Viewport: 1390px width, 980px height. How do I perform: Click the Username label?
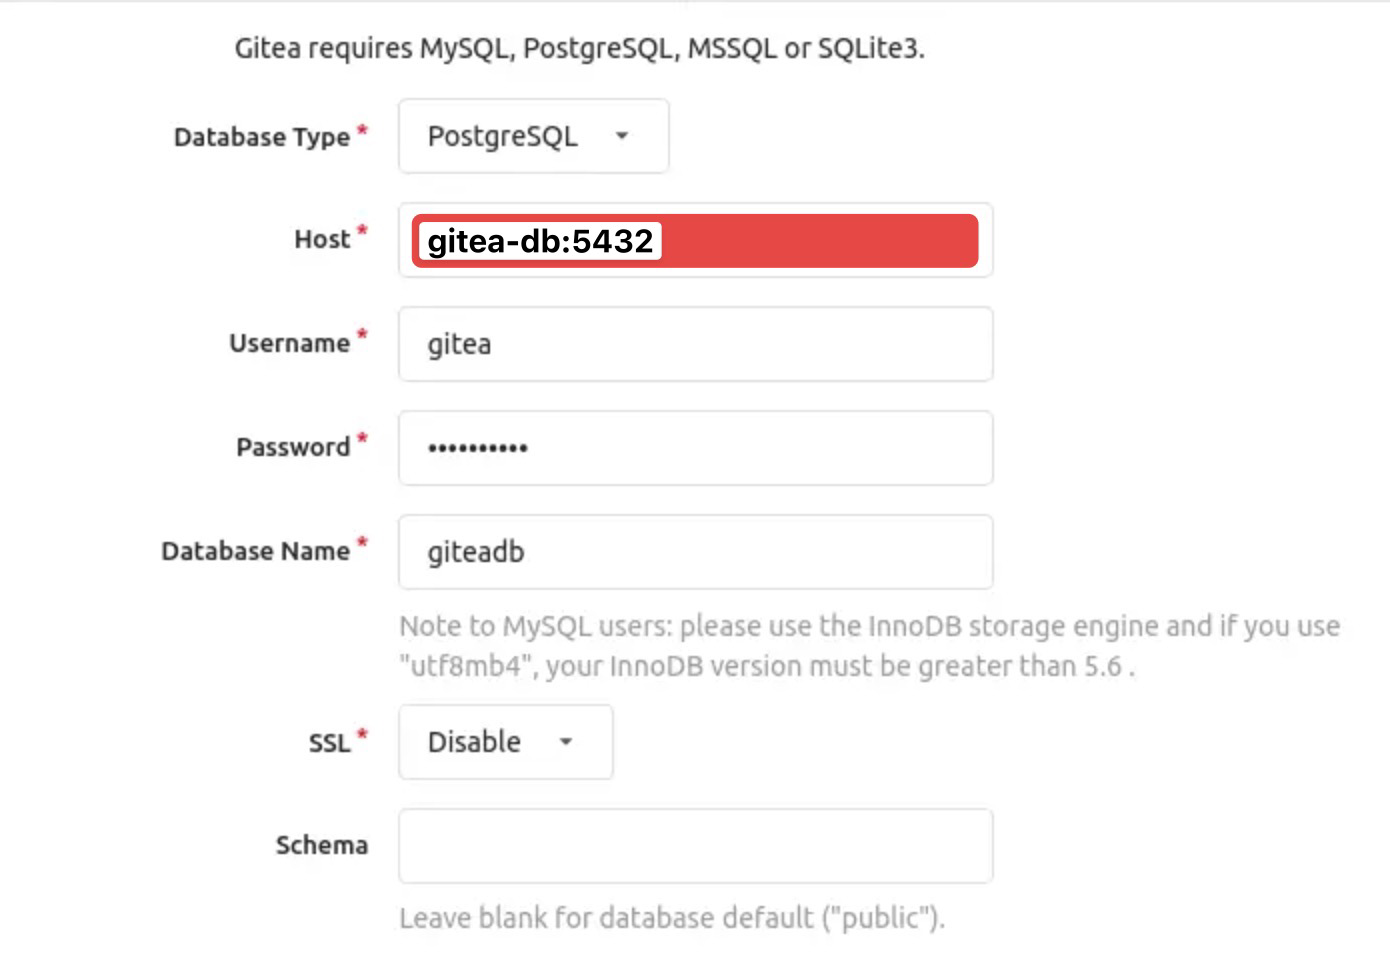pos(289,344)
